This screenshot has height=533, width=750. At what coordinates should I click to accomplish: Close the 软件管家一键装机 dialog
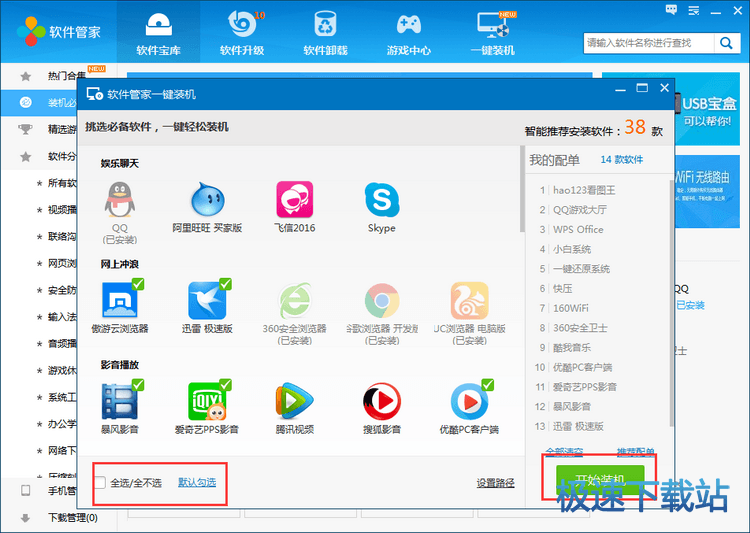click(x=664, y=88)
